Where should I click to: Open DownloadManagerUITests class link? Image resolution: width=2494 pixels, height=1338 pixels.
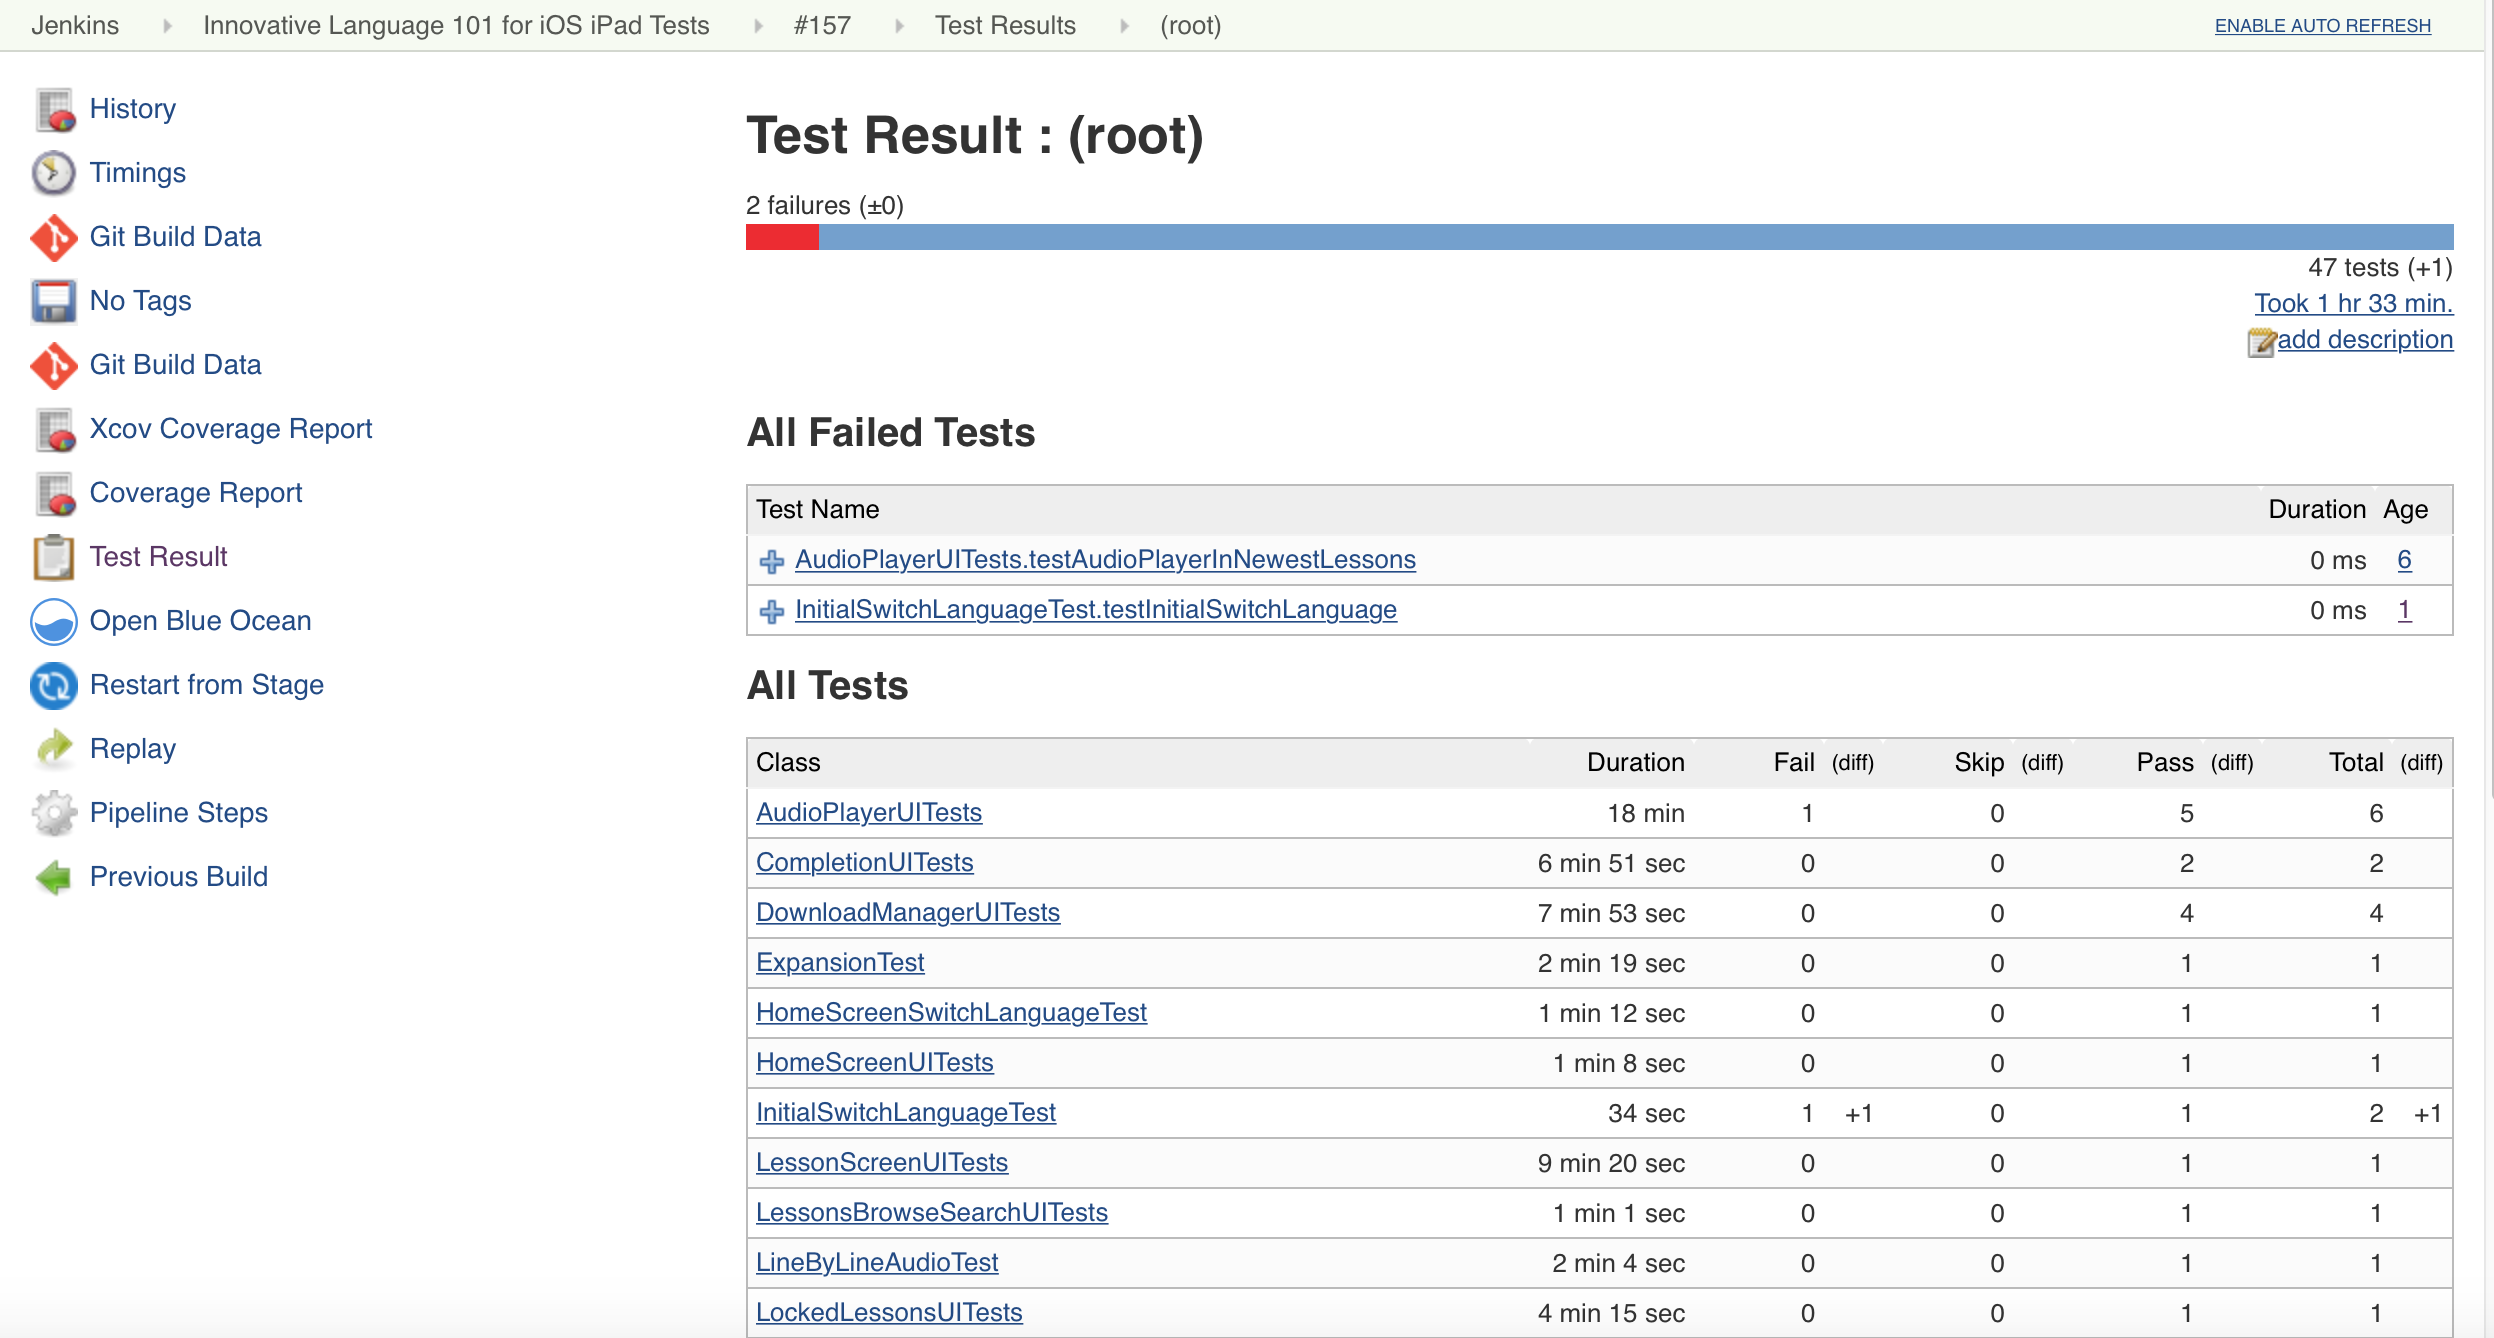[x=907, y=913]
